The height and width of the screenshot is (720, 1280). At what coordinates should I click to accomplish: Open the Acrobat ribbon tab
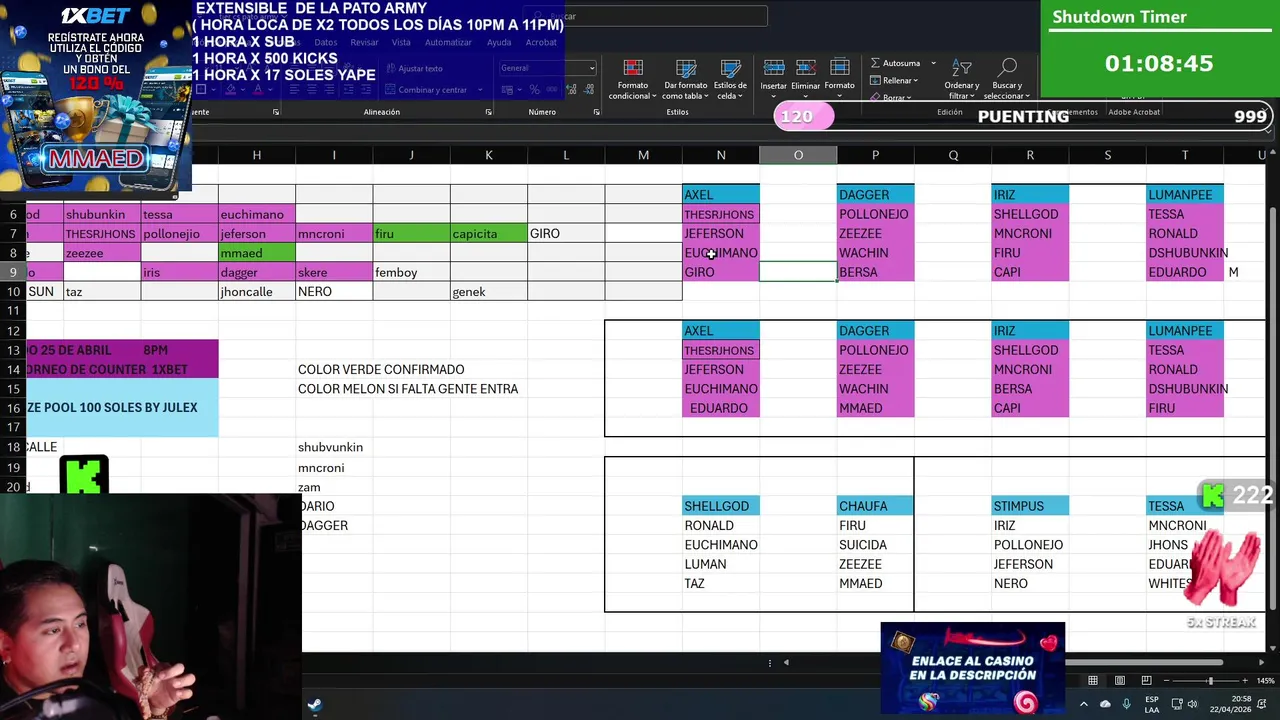click(541, 42)
